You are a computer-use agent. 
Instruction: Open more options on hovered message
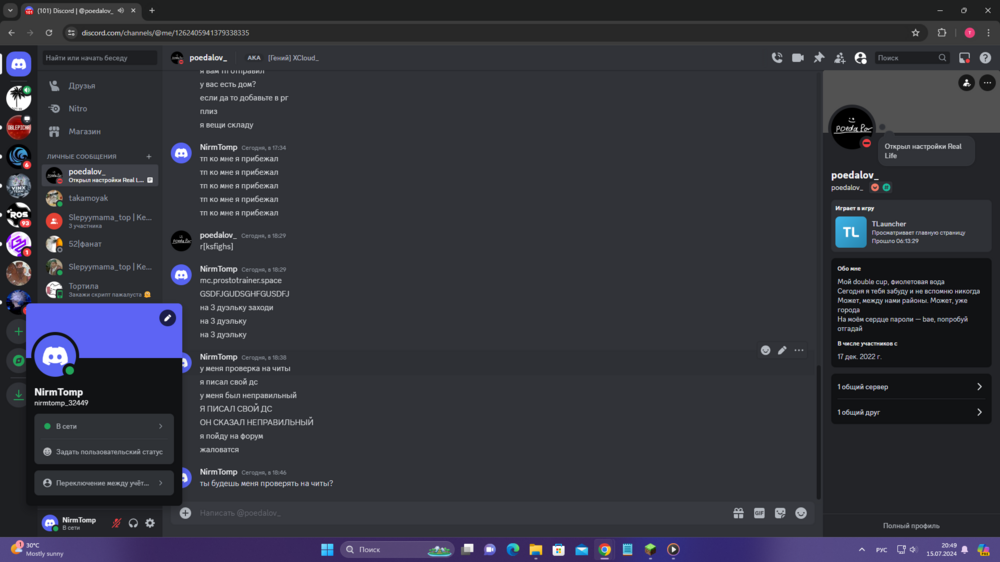pyautogui.click(x=798, y=350)
